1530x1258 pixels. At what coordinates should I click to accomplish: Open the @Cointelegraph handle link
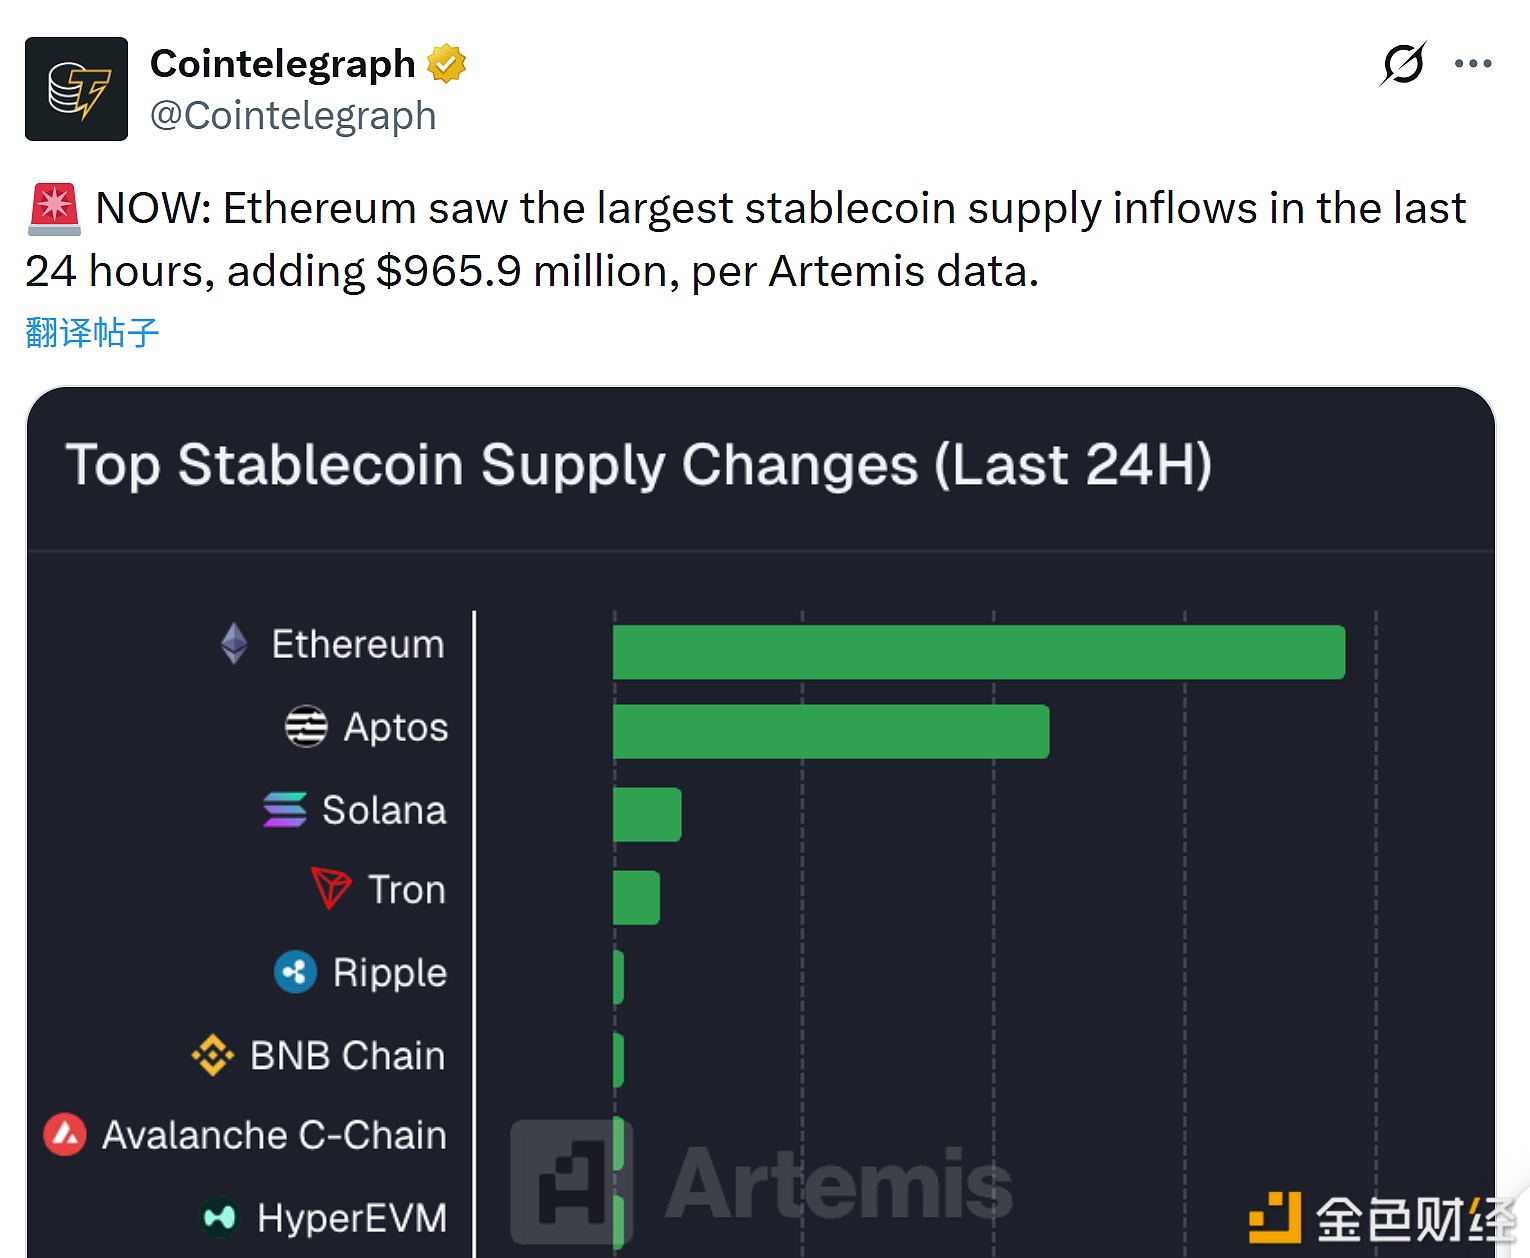point(293,116)
